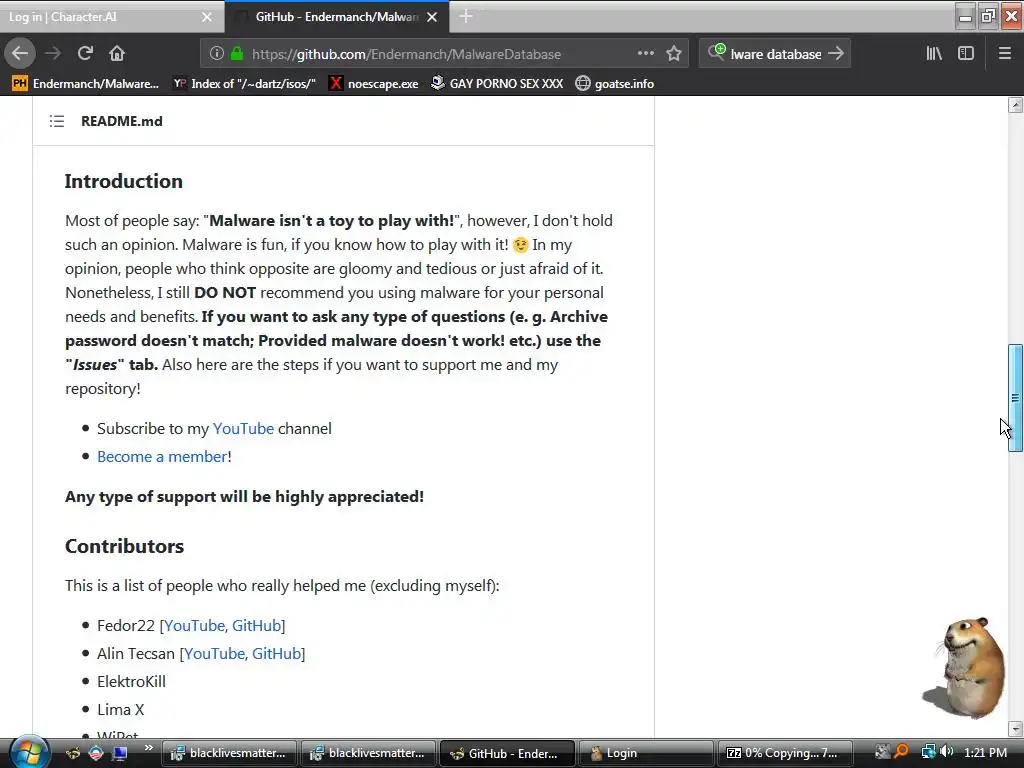The height and width of the screenshot is (768, 1024).
Task: Click the 'Lima X' contributor entry
Action: tap(120, 710)
